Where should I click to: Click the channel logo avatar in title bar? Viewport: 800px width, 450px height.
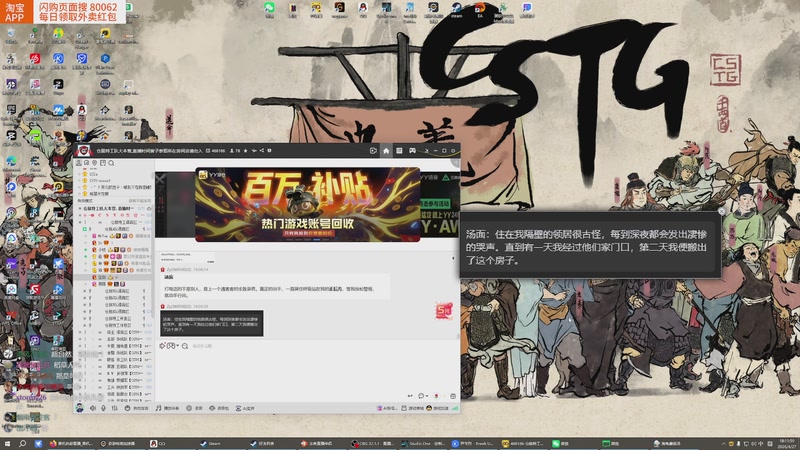click(84, 151)
